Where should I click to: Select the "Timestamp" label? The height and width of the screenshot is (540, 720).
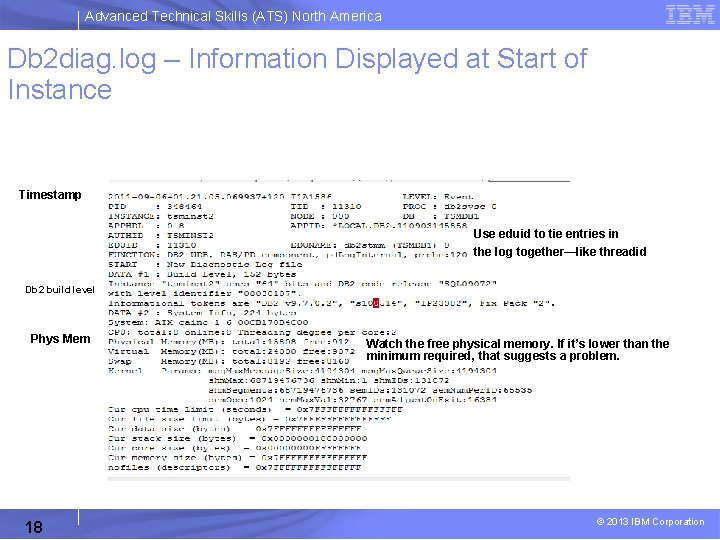coord(50,195)
